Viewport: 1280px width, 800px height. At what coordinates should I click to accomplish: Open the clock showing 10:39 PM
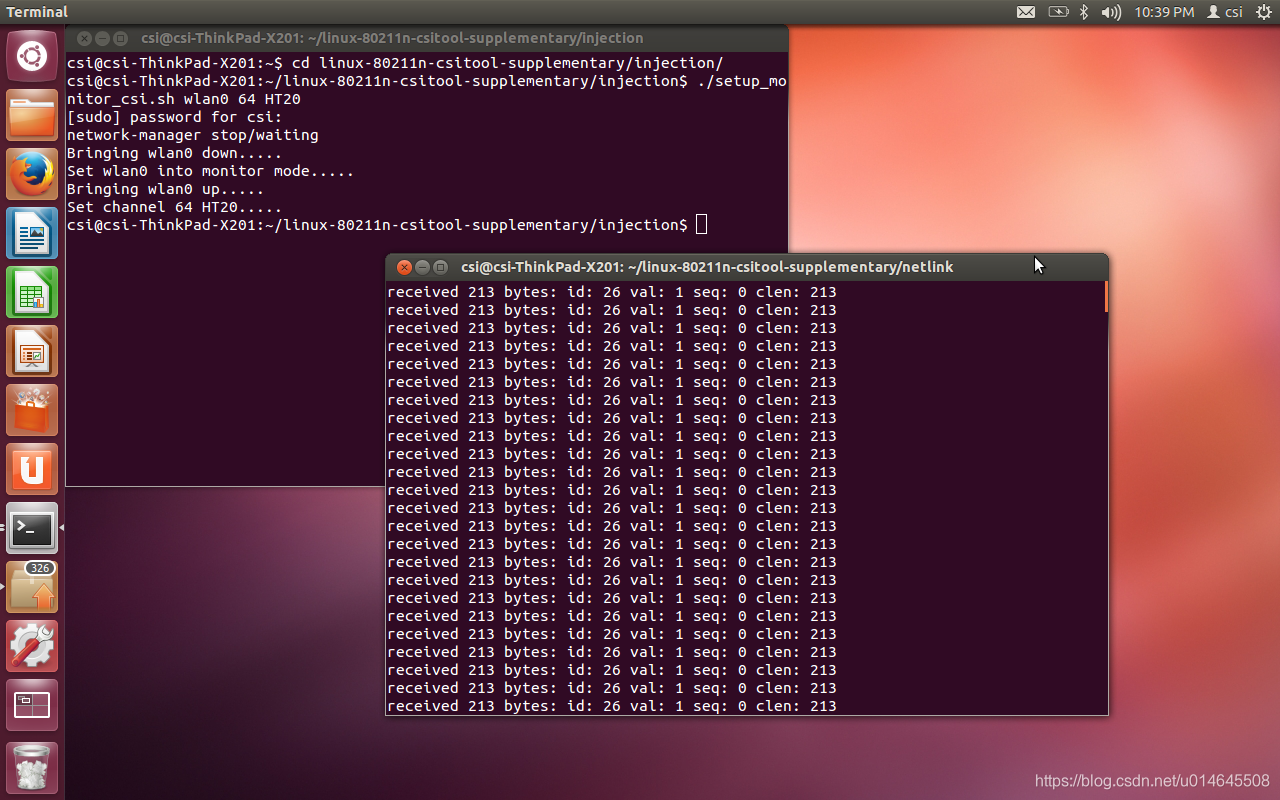(1164, 12)
